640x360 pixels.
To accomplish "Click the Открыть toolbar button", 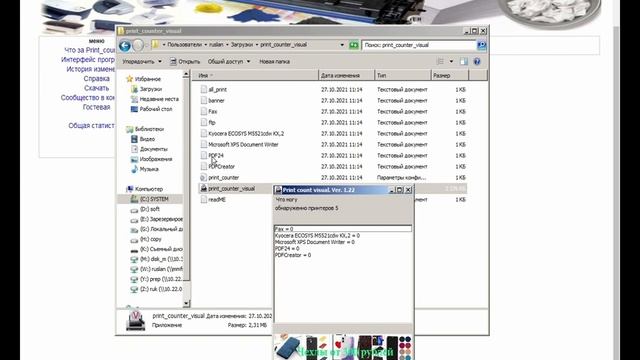I will (x=185, y=62).
